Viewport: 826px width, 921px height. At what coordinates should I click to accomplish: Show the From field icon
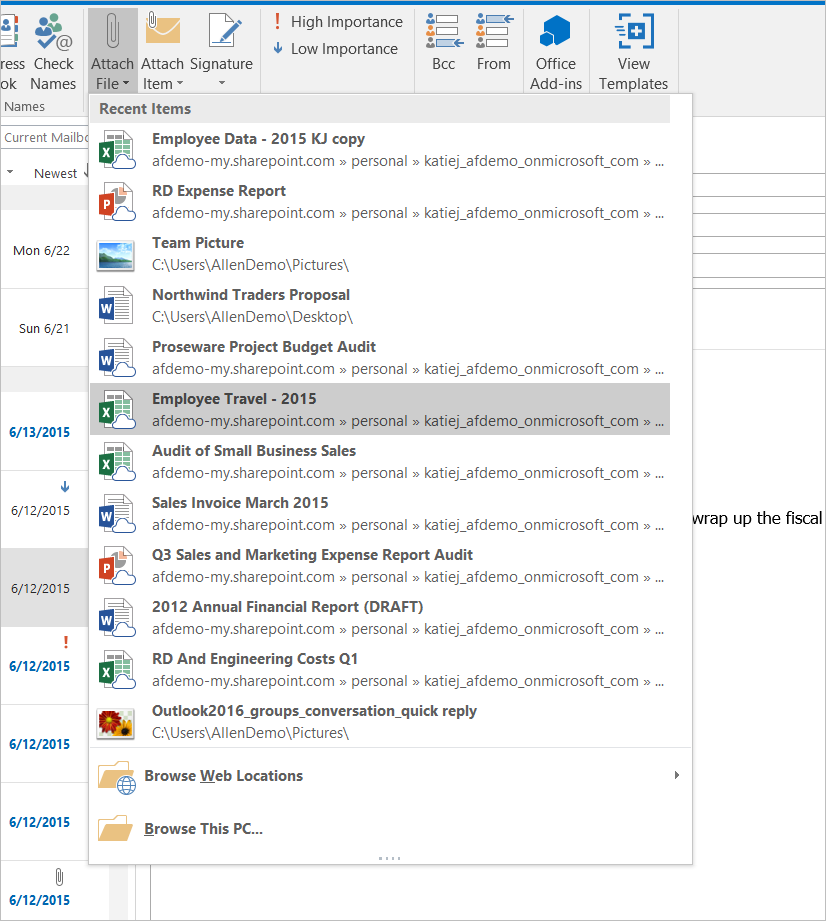point(494,32)
